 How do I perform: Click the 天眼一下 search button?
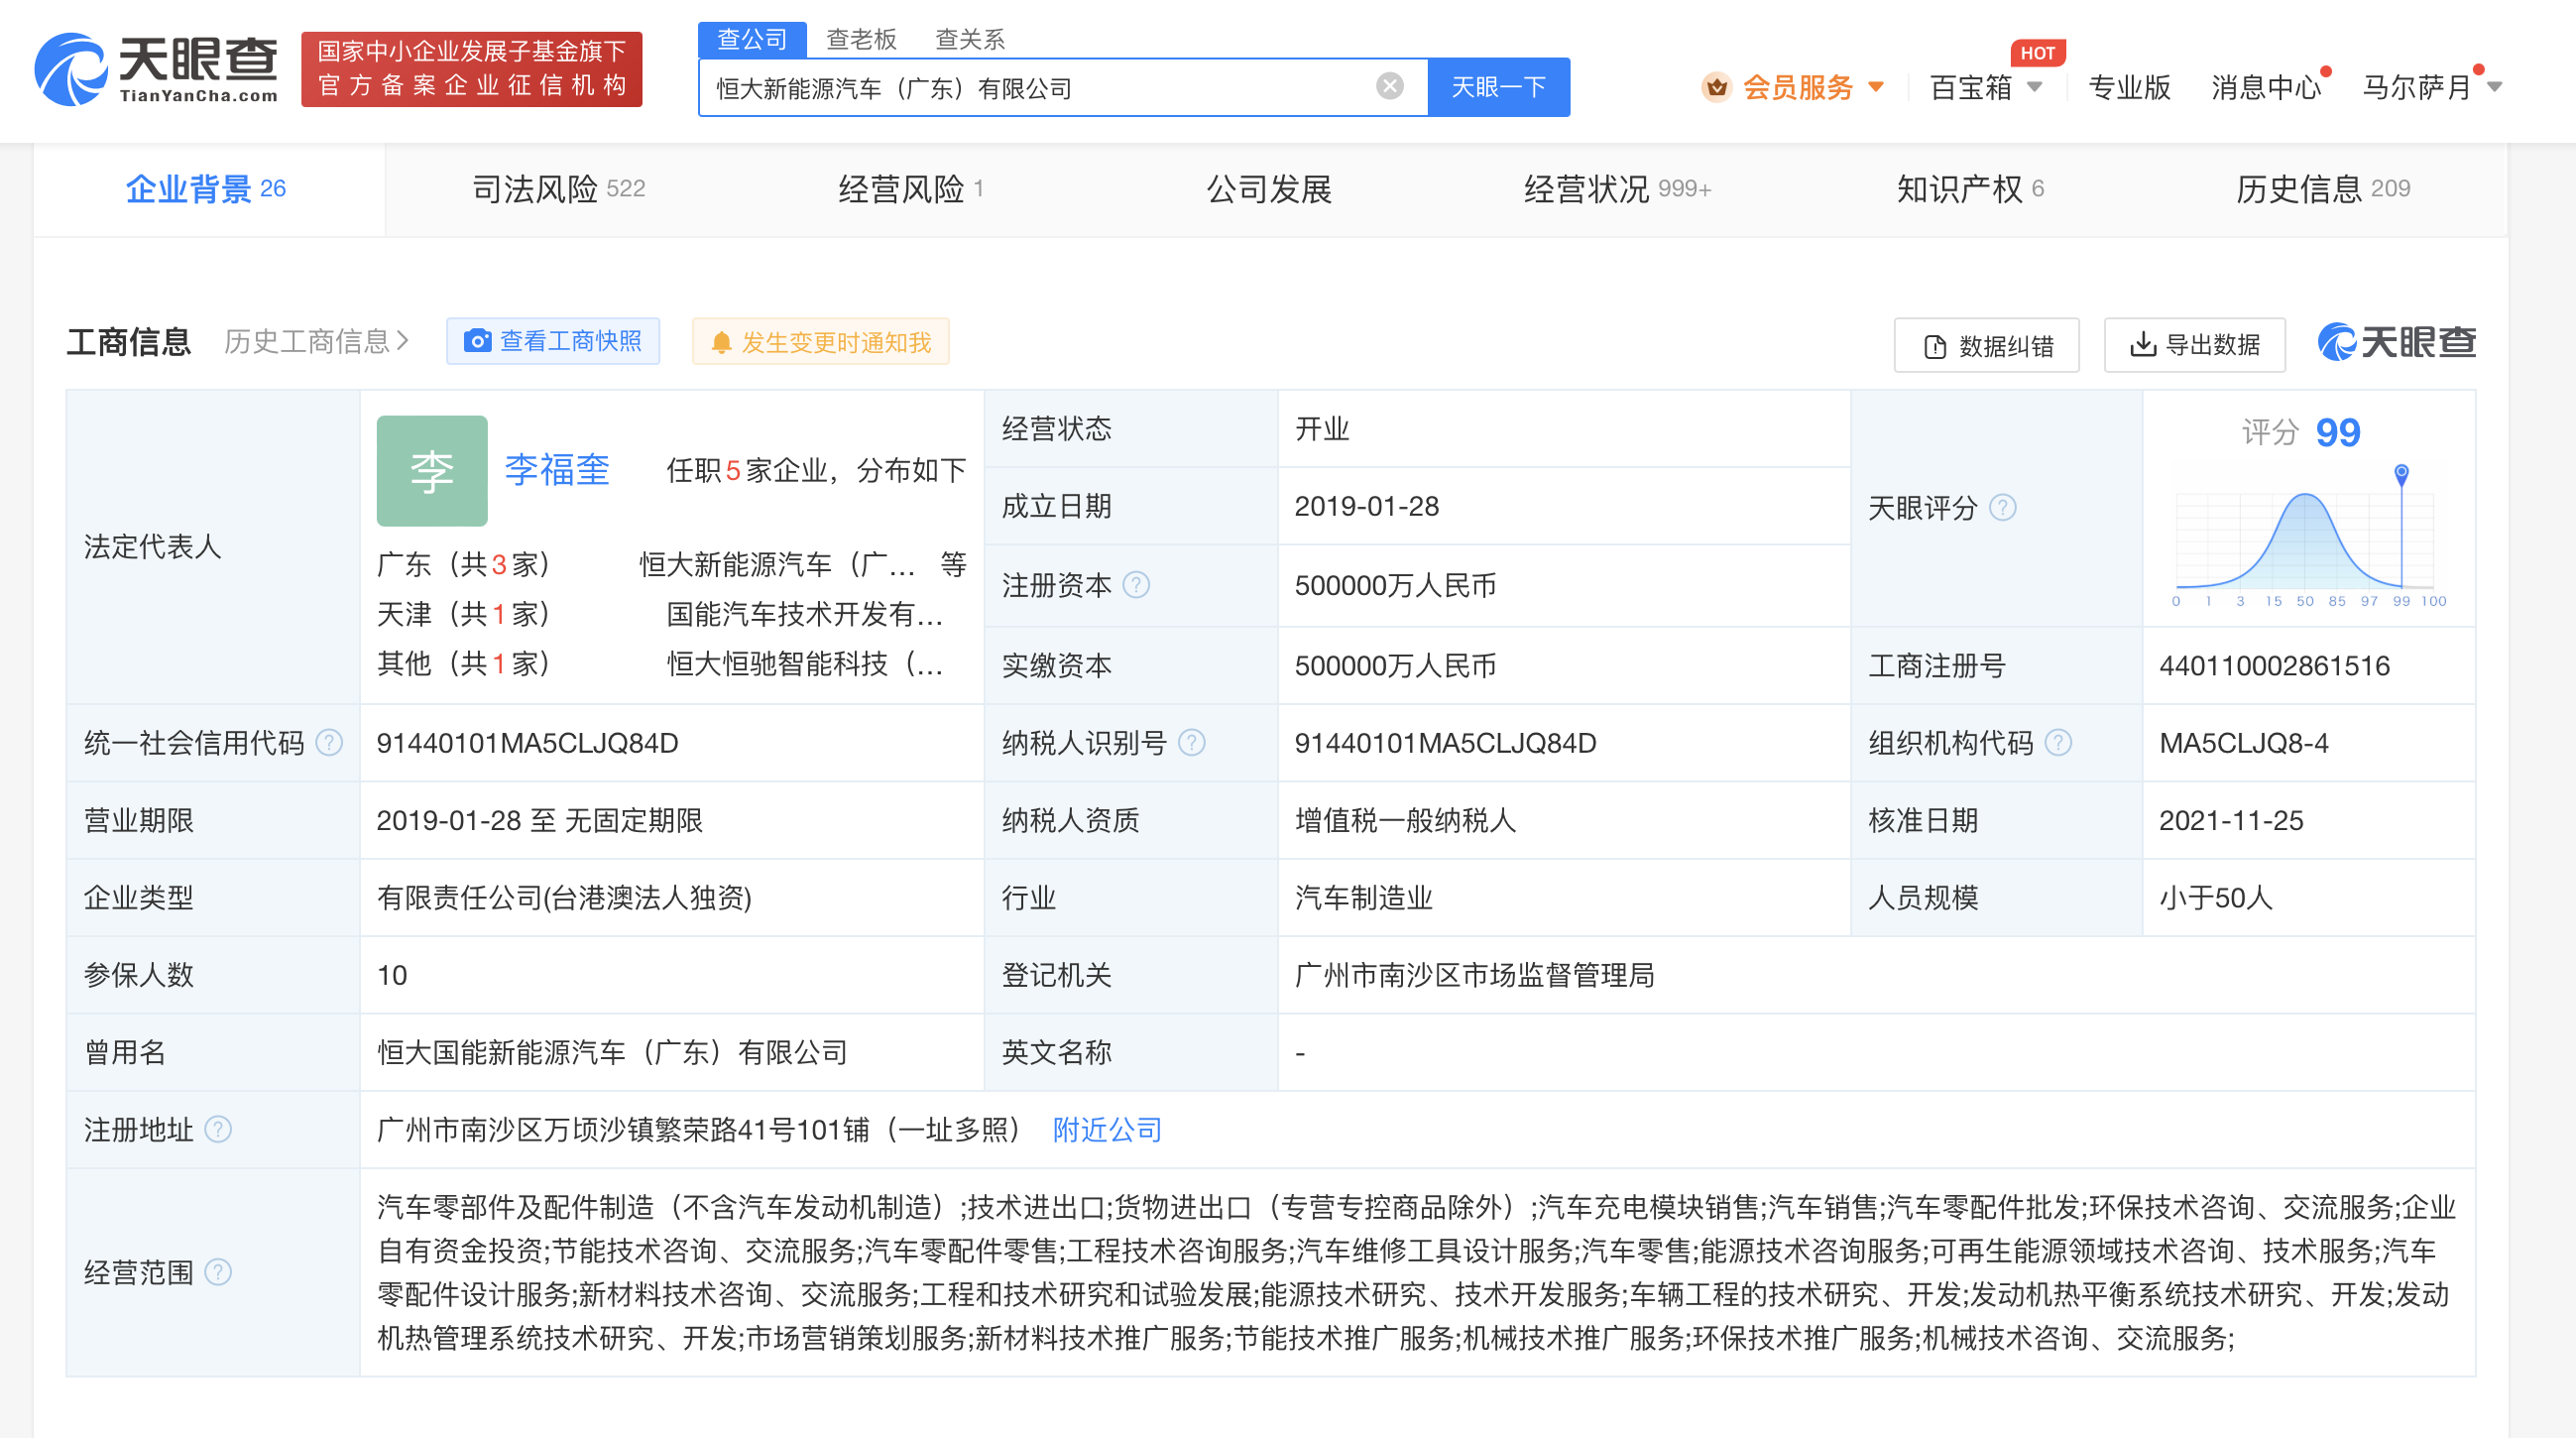(x=1498, y=87)
